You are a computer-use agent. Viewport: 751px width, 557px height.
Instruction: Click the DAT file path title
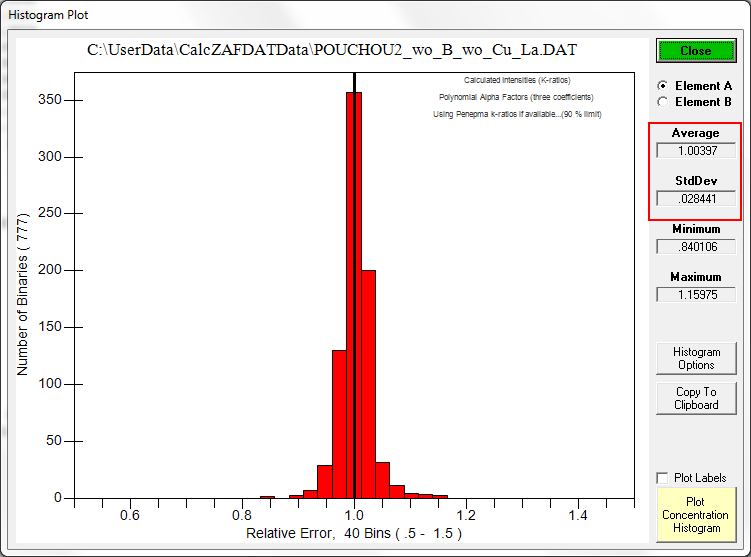(x=332, y=50)
